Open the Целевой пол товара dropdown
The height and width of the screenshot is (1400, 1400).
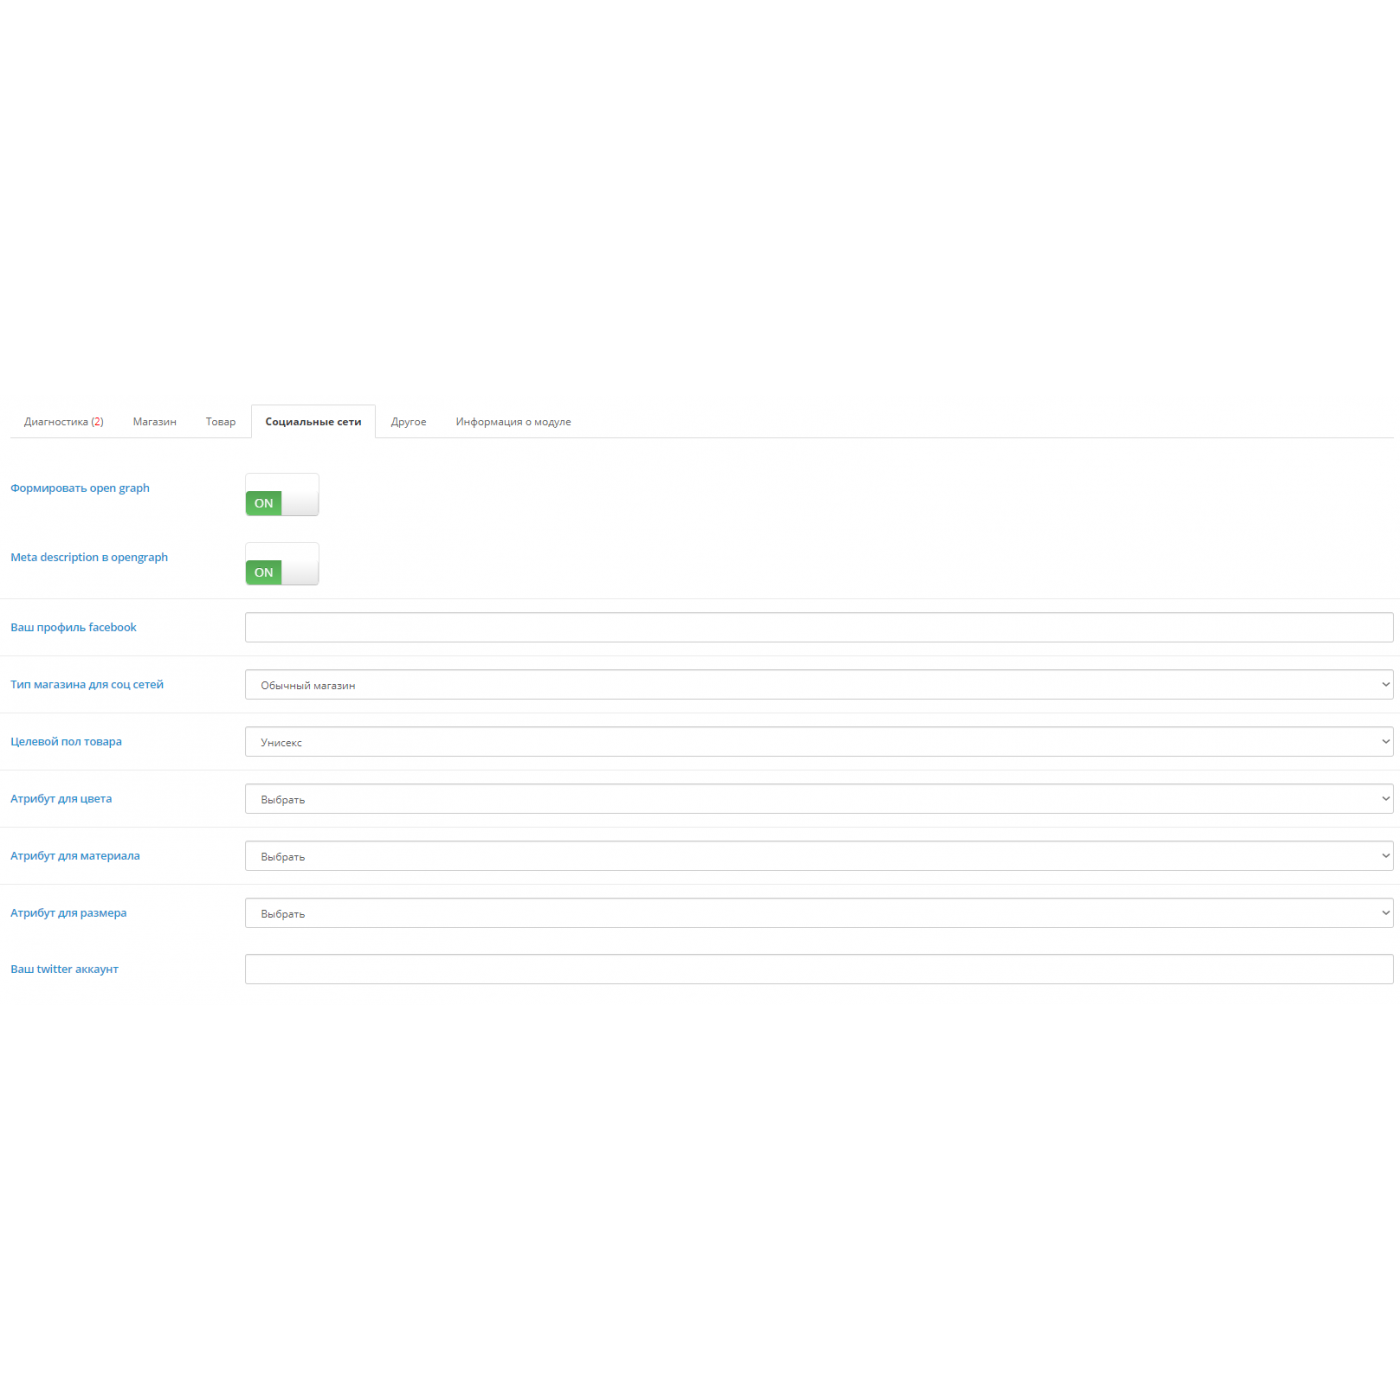pos(818,742)
